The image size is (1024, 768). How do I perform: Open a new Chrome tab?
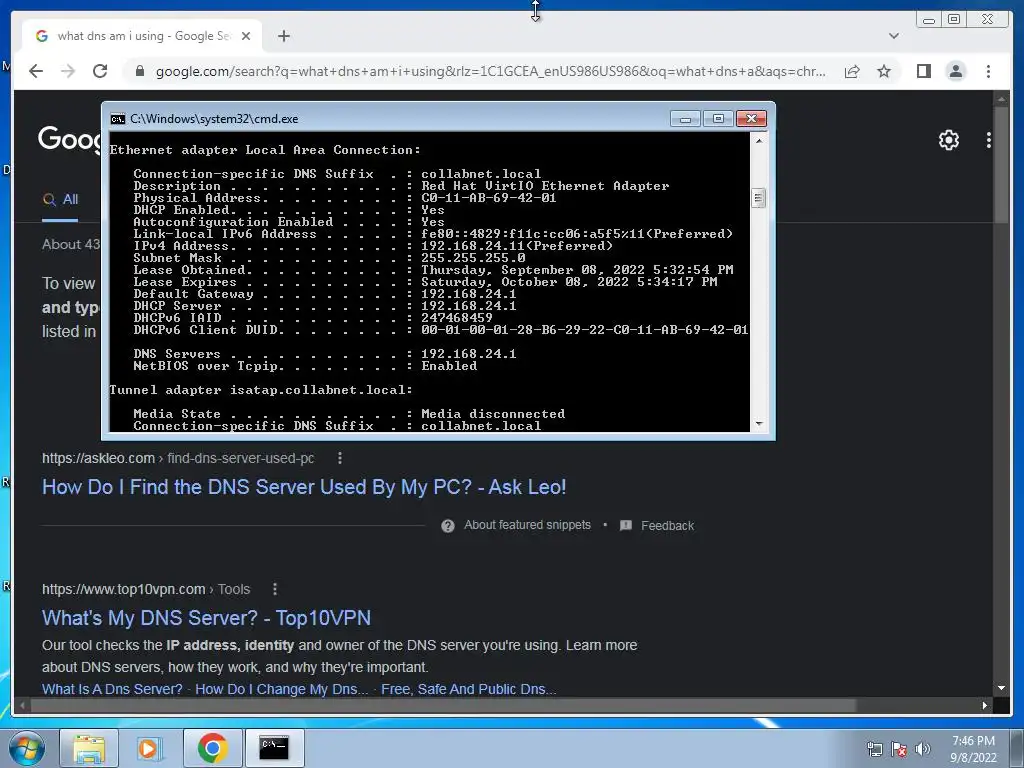[283, 36]
